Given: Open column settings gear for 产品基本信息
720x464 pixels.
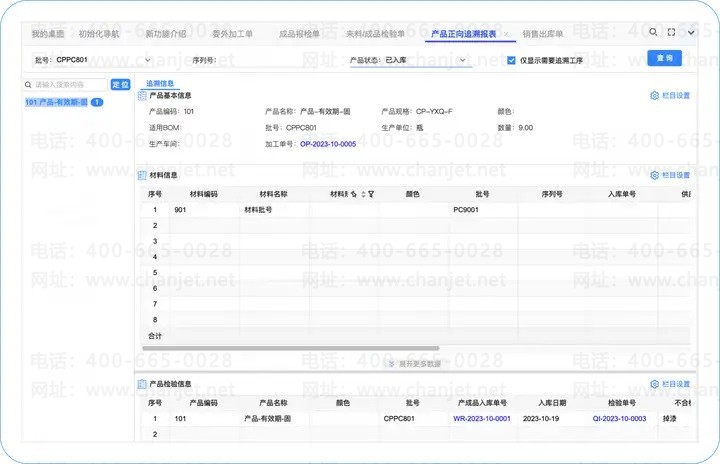Looking at the screenshot, I should click(x=654, y=96).
